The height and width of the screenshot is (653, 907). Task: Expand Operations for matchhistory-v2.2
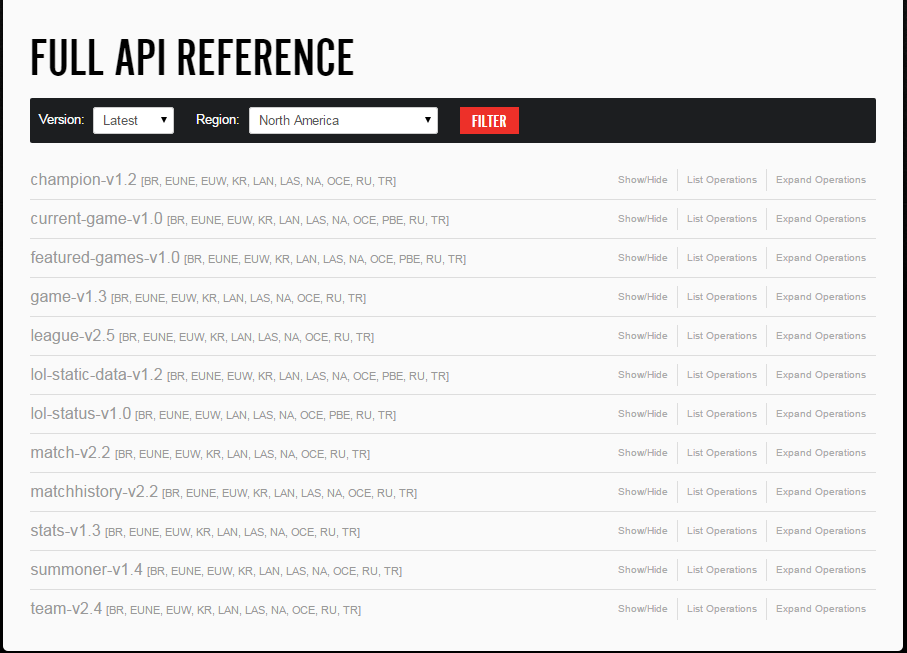[x=821, y=492]
